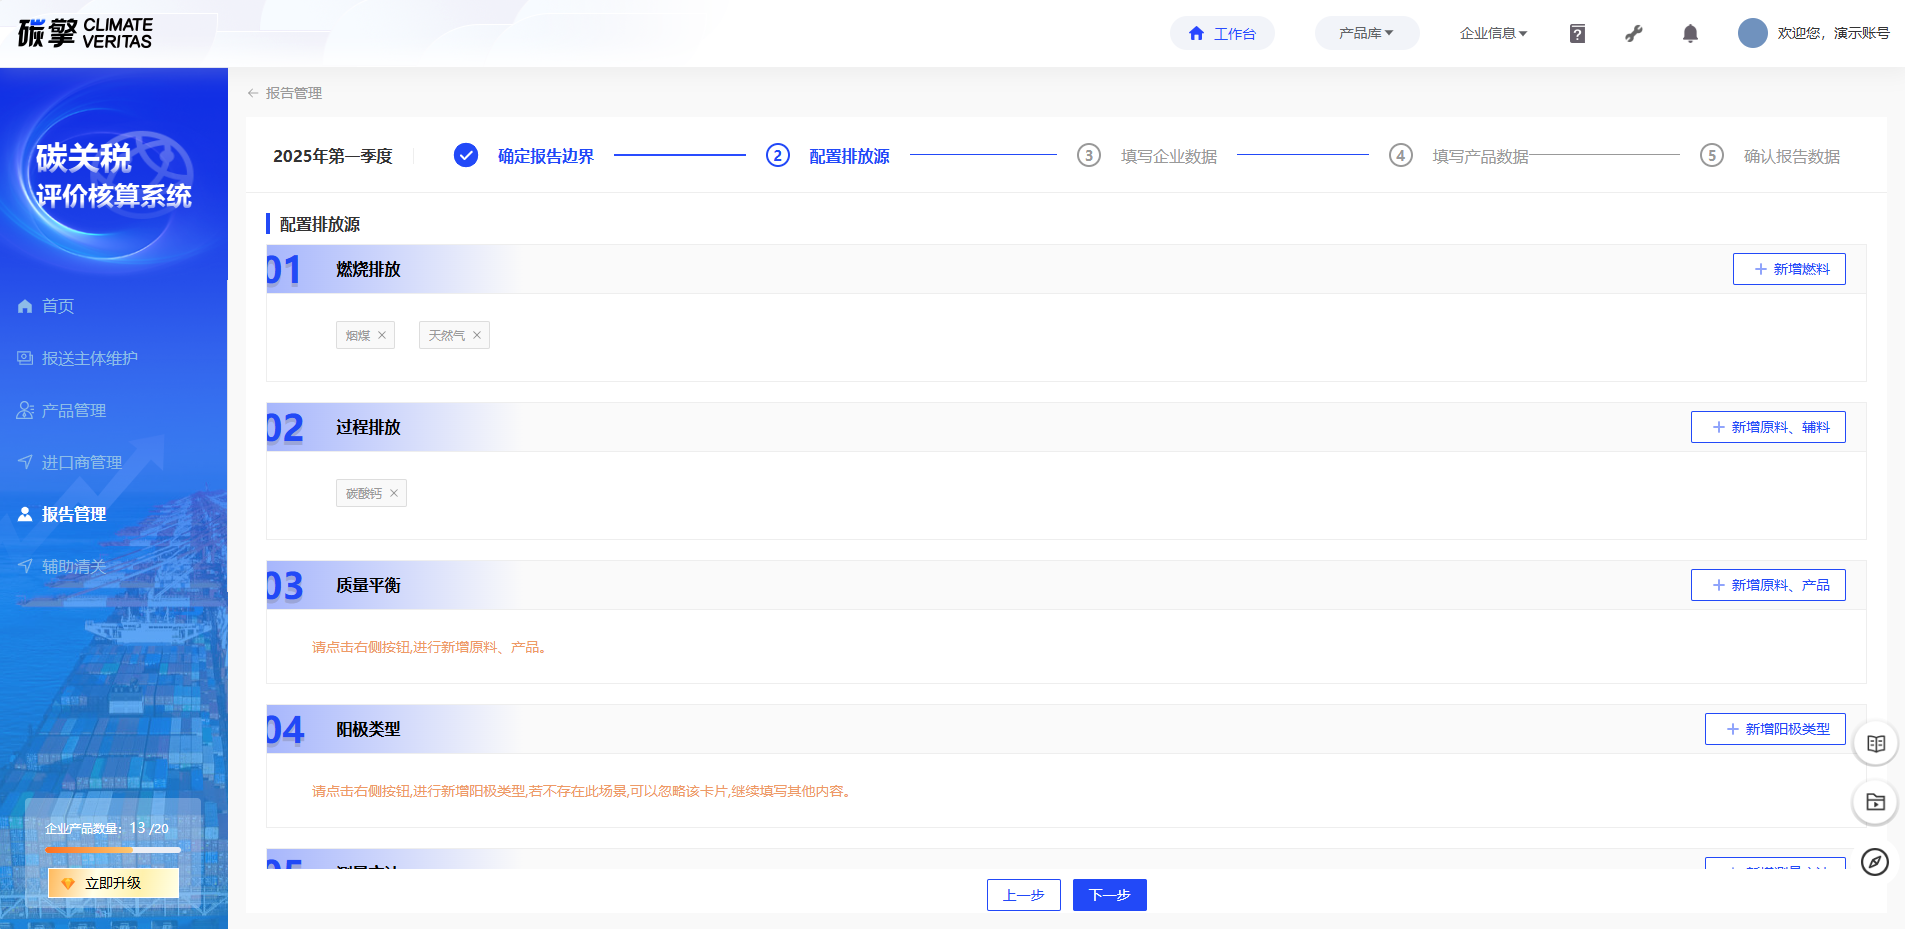Image resolution: width=1905 pixels, height=929 pixels.
Task: Open the 工作台 workbench tab
Action: (1222, 33)
